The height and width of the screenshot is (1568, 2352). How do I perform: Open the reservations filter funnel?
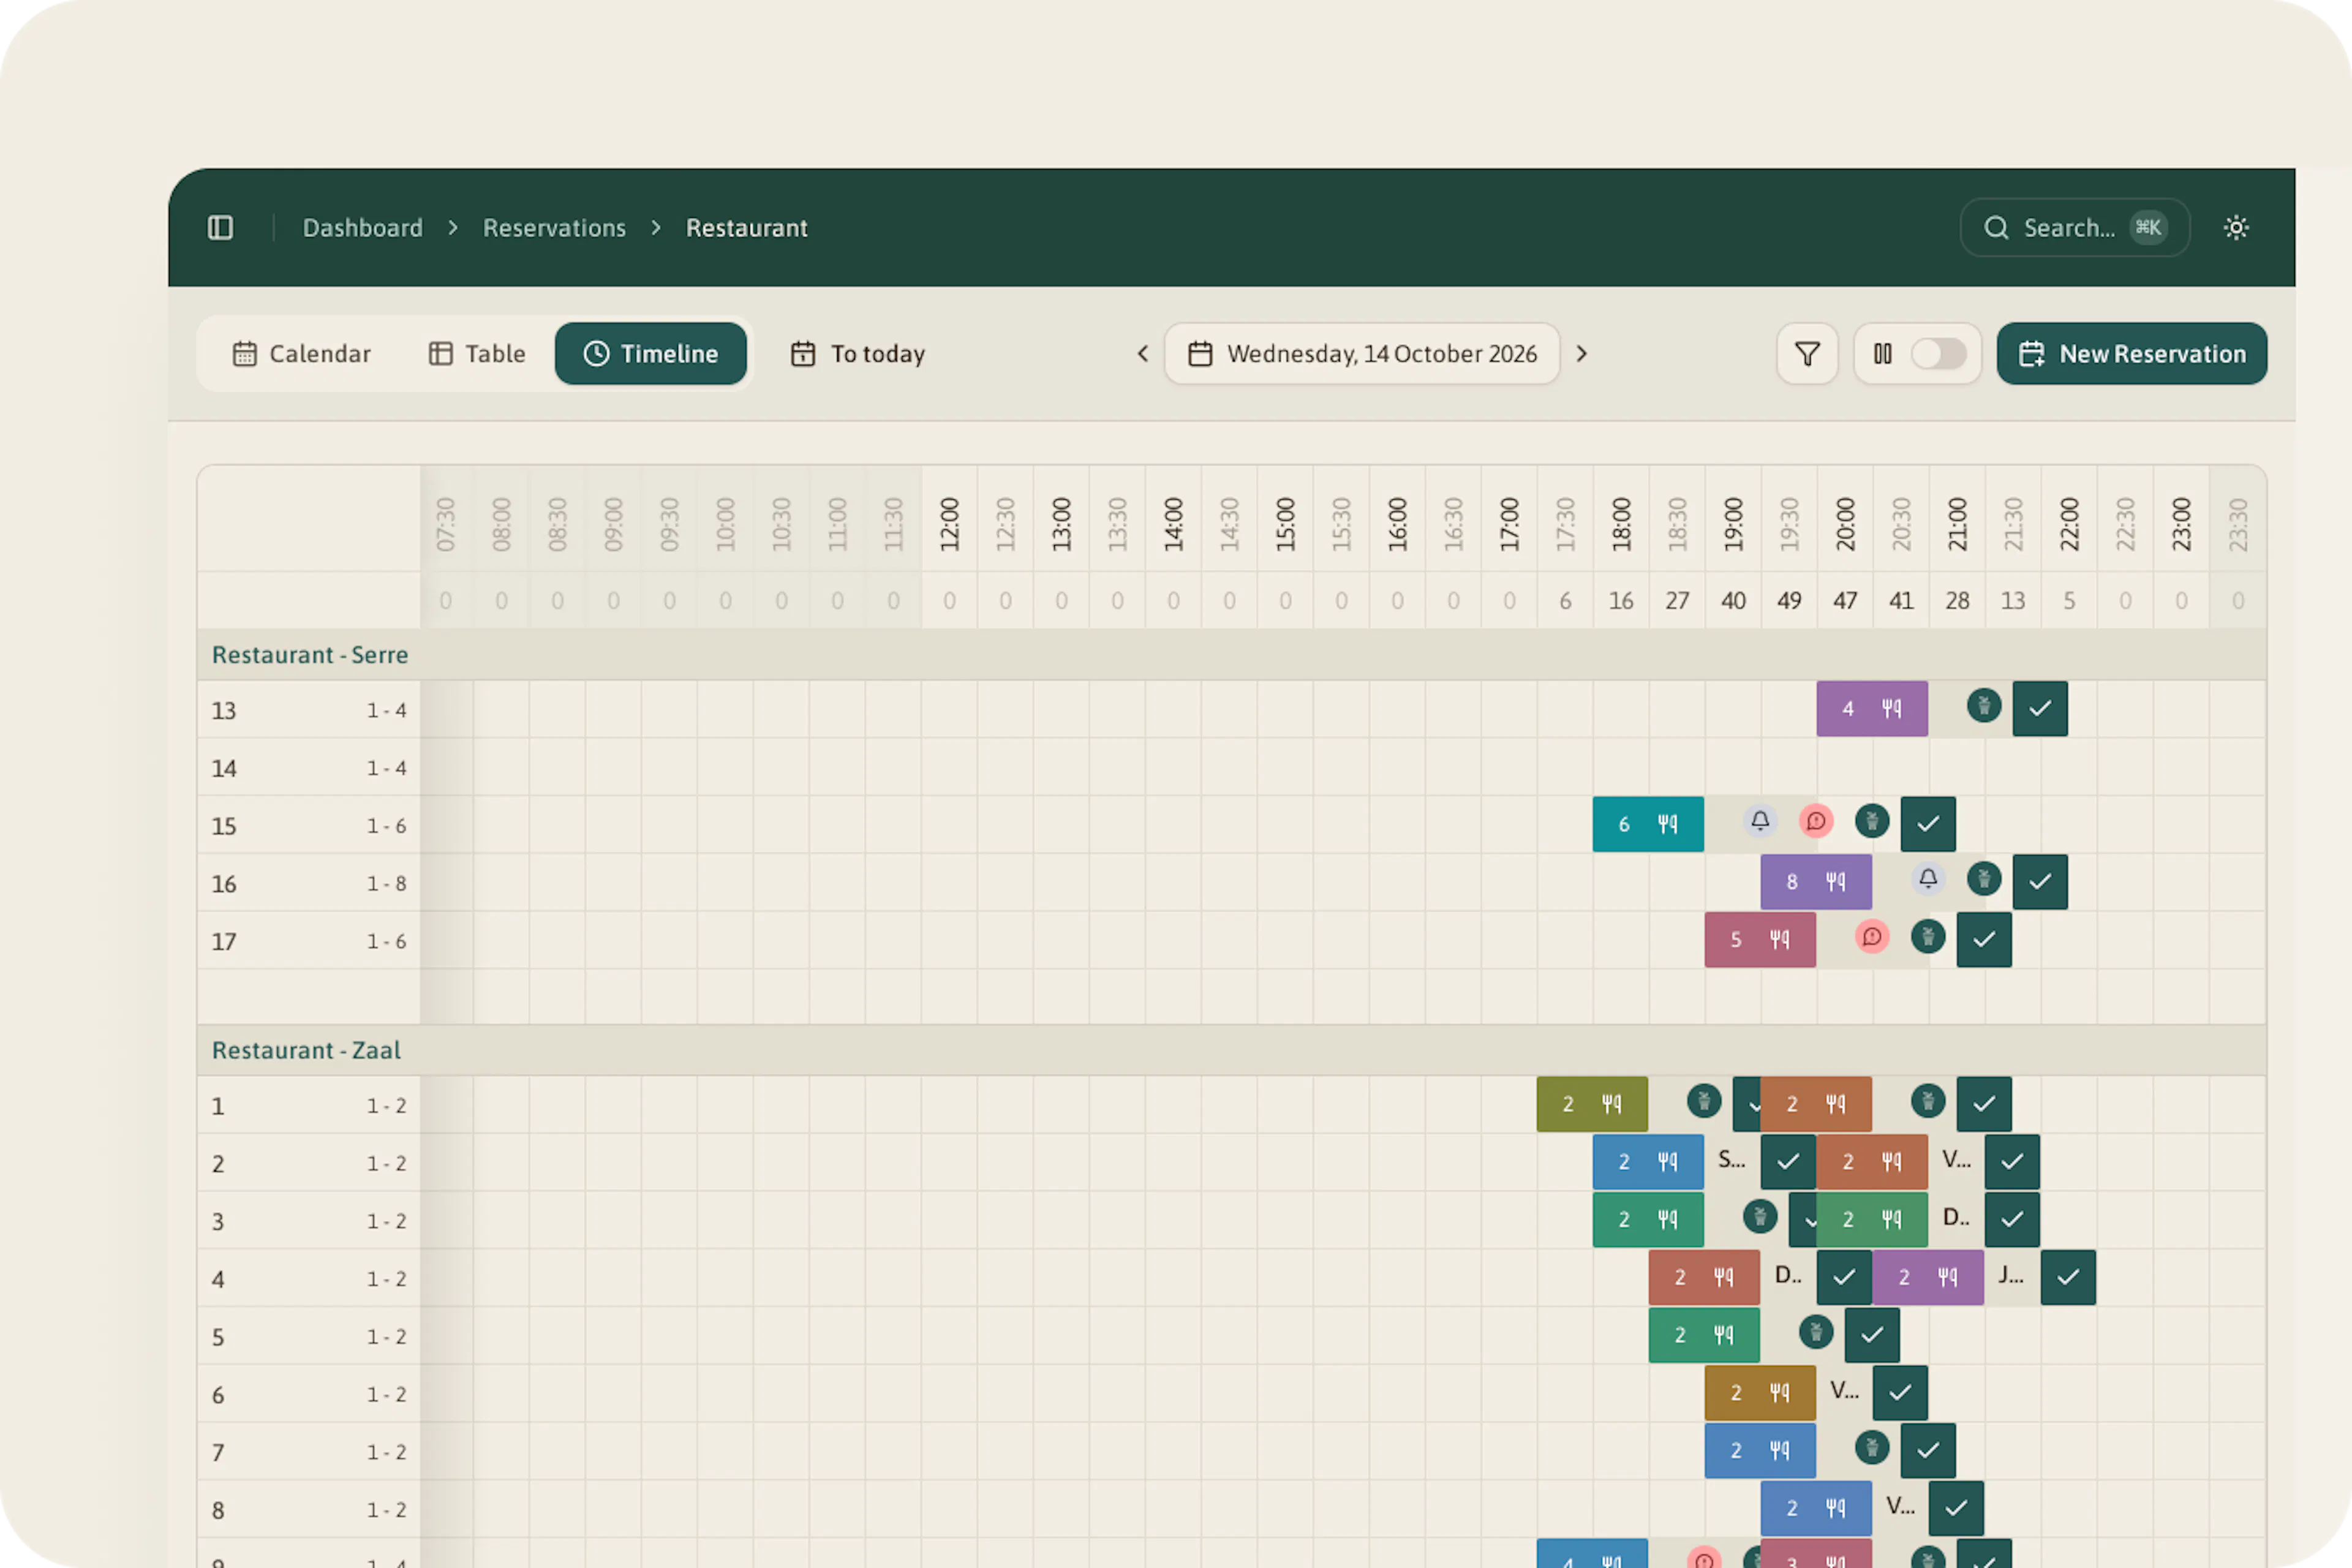point(1807,354)
